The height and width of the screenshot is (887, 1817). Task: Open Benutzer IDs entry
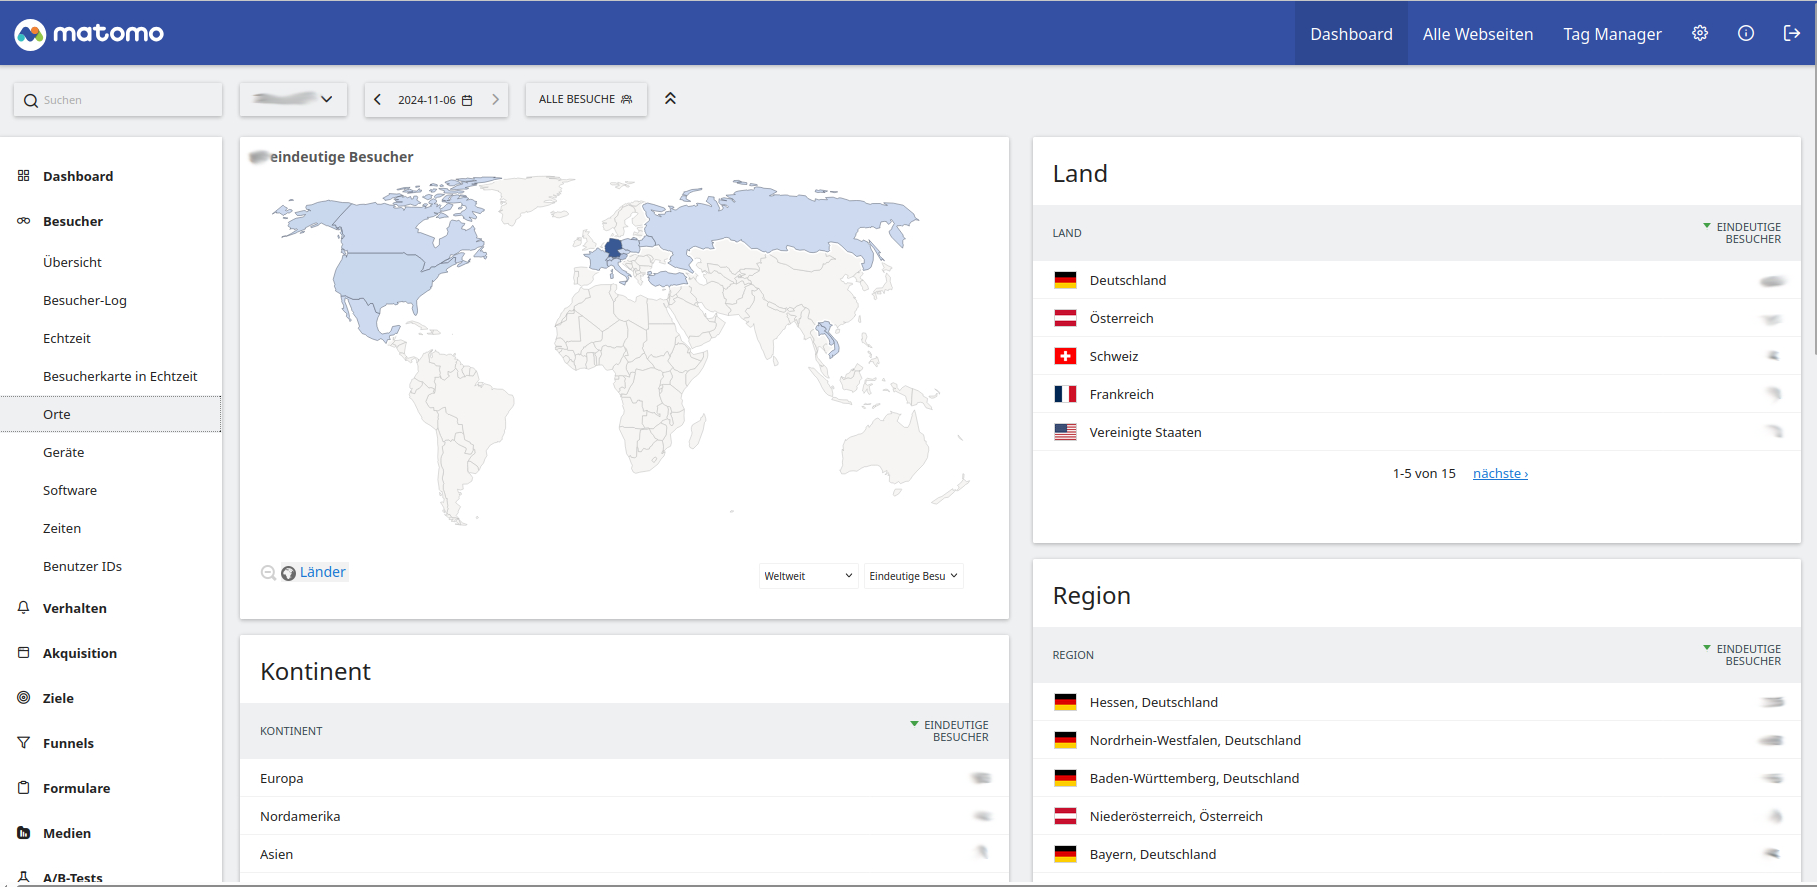click(x=82, y=566)
